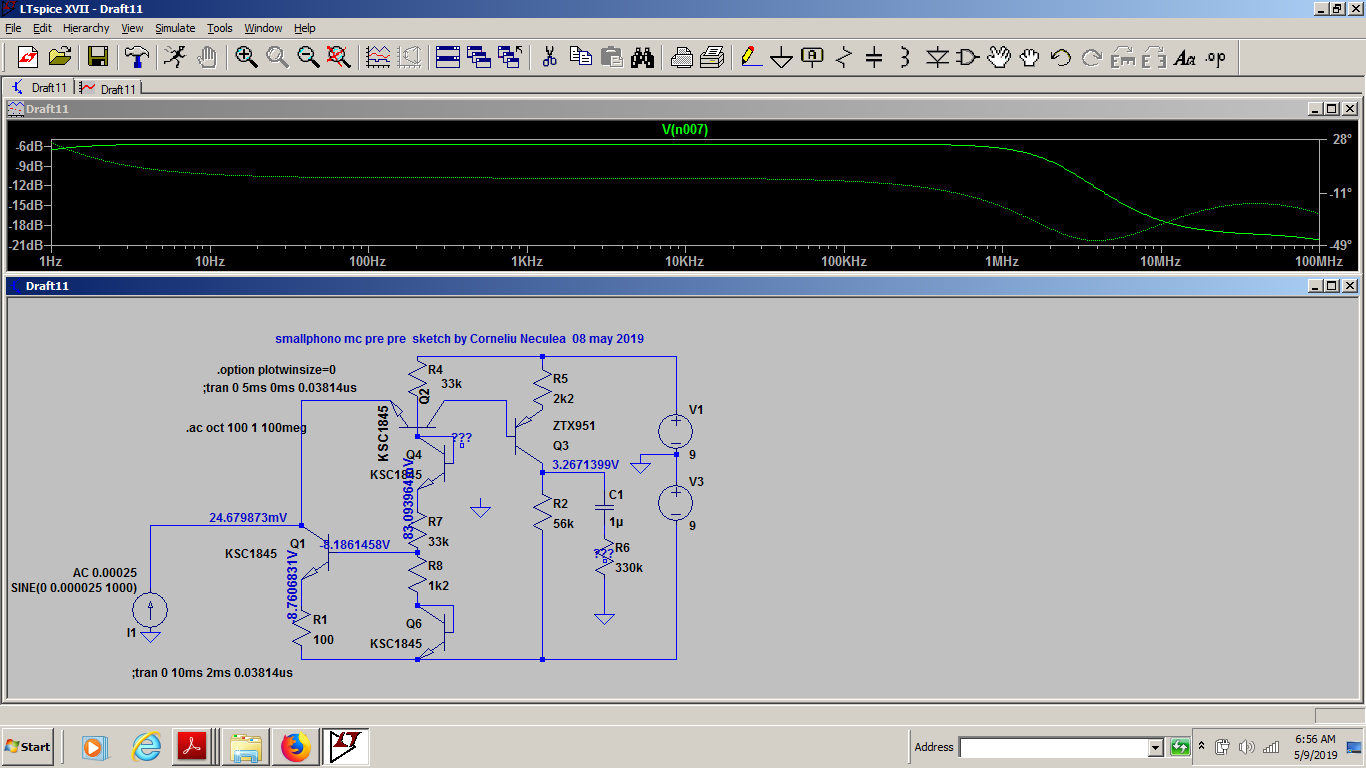The width and height of the screenshot is (1366, 768).
Task: Cut selection with the scissors icon
Action: click(x=549, y=57)
